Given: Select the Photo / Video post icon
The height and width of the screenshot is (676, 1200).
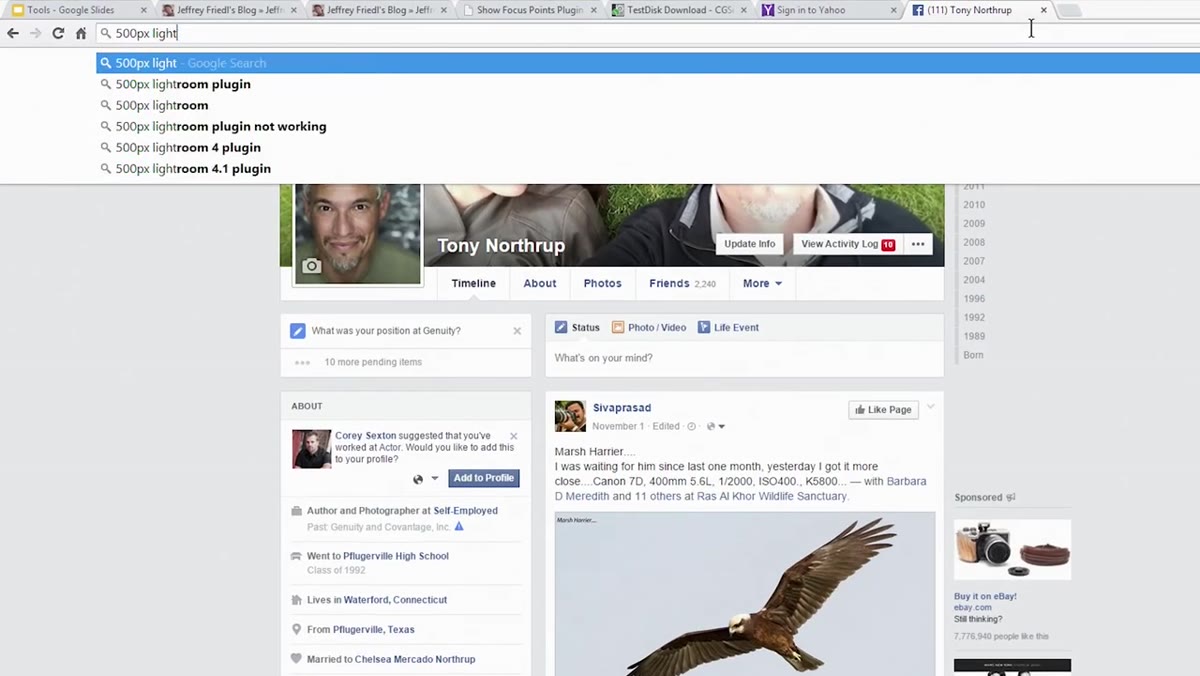Looking at the screenshot, I should (x=618, y=327).
